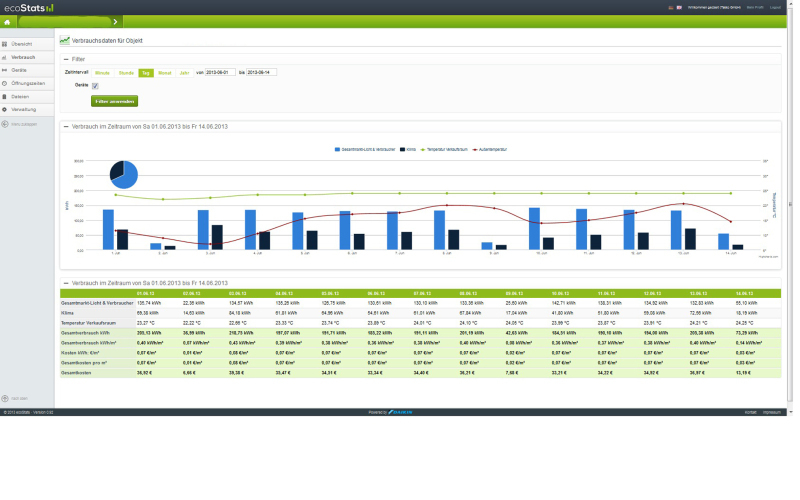Viewport: 800px width, 500px height.
Task: Select the Minute time interval
Action: (103, 73)
